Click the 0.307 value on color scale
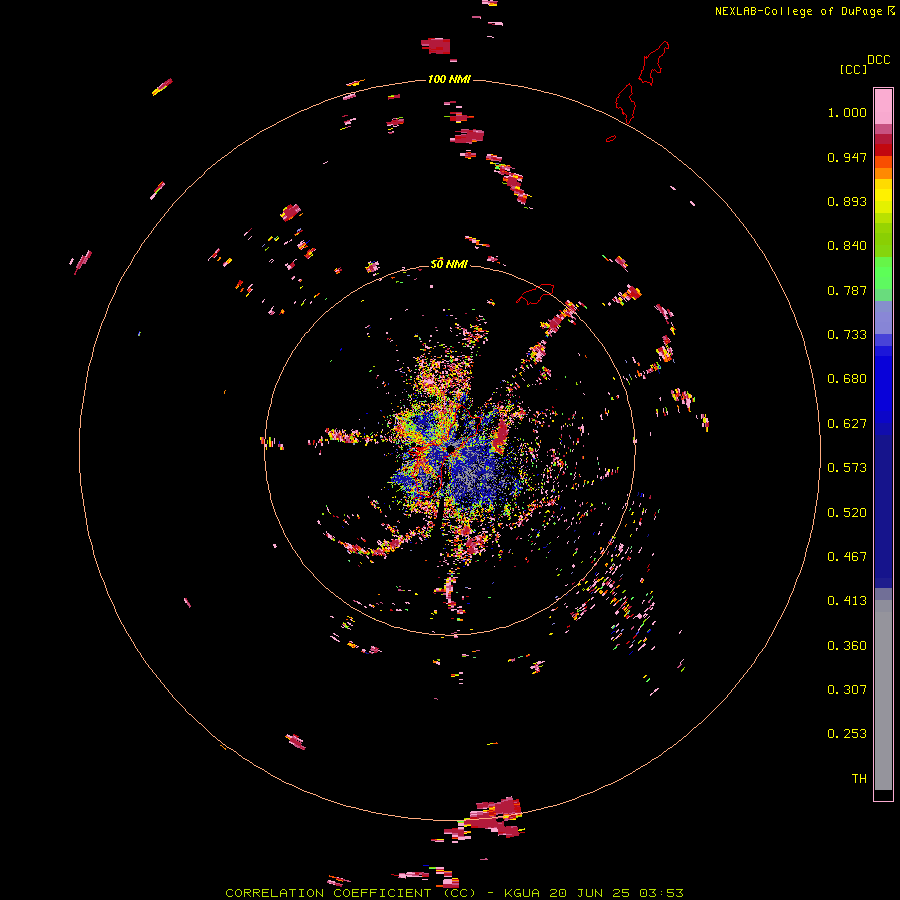 [x=847, y=690]
